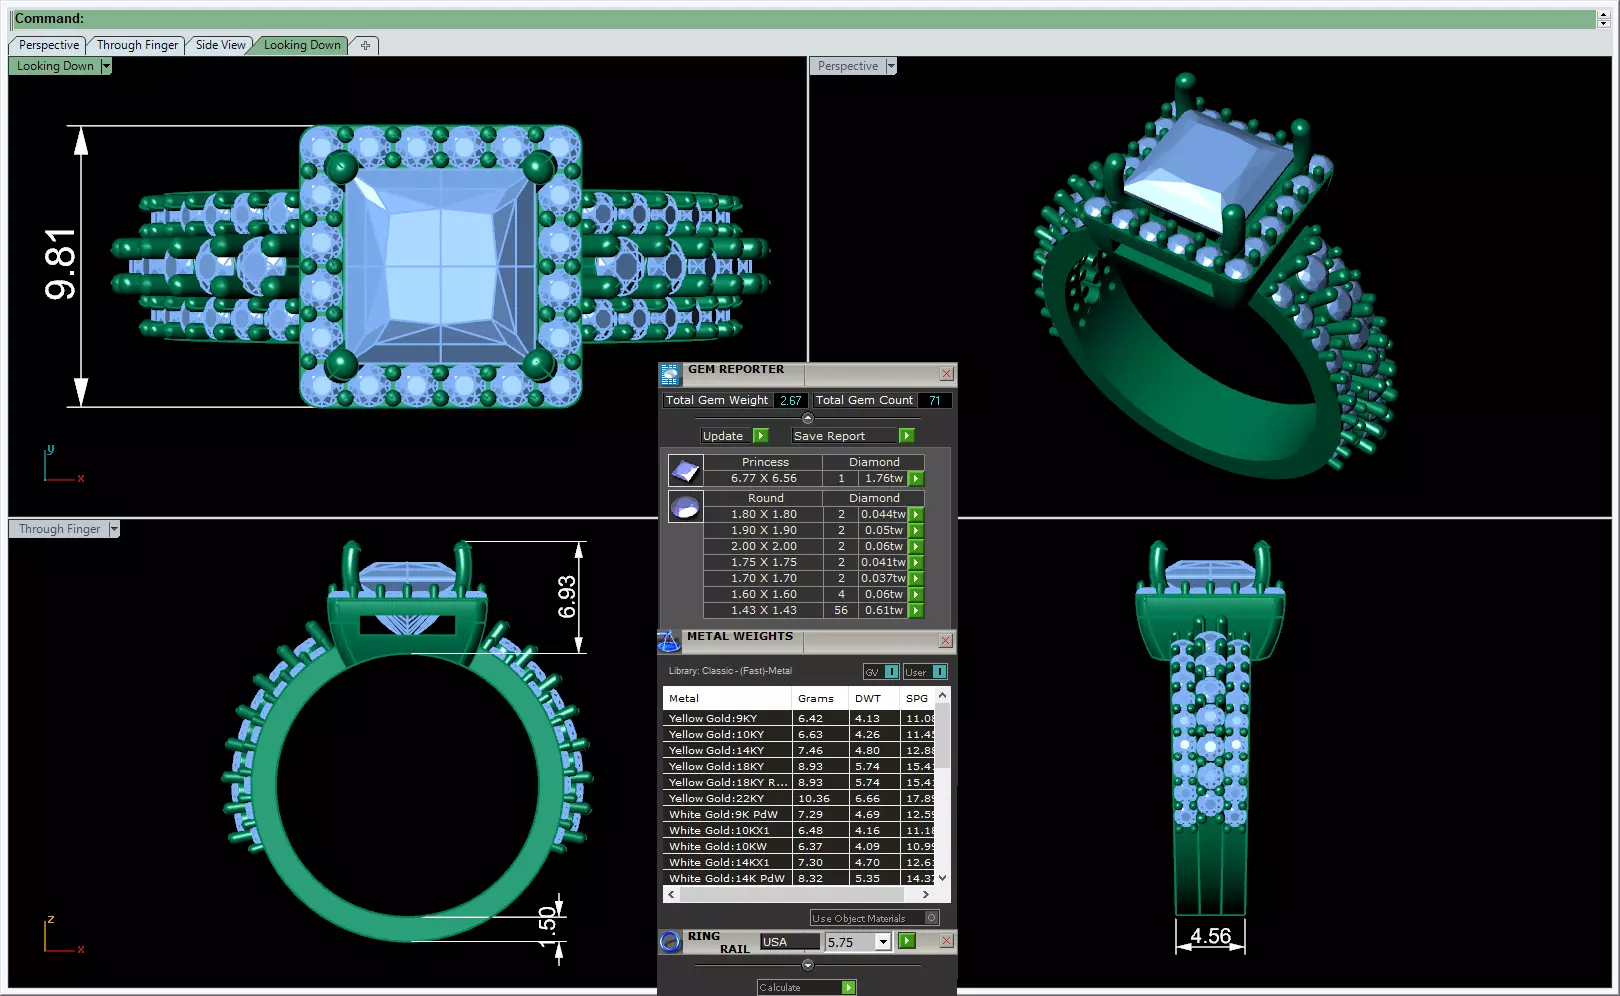
Task: Click the Total Gem Weight value 2.67
Action: click(790, 401)
